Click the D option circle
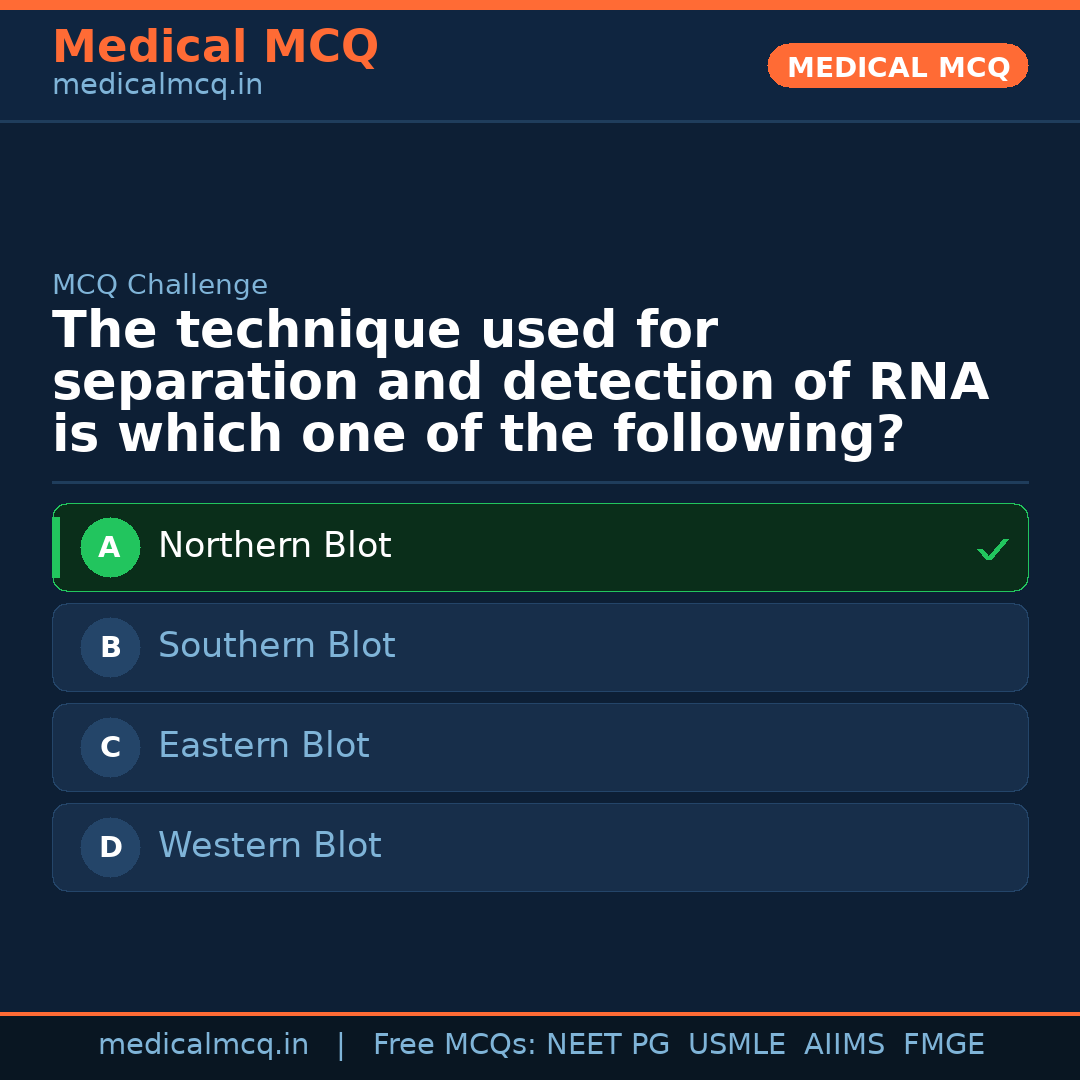Viewport: 1080px width, 1080px height. click(110, 847)
